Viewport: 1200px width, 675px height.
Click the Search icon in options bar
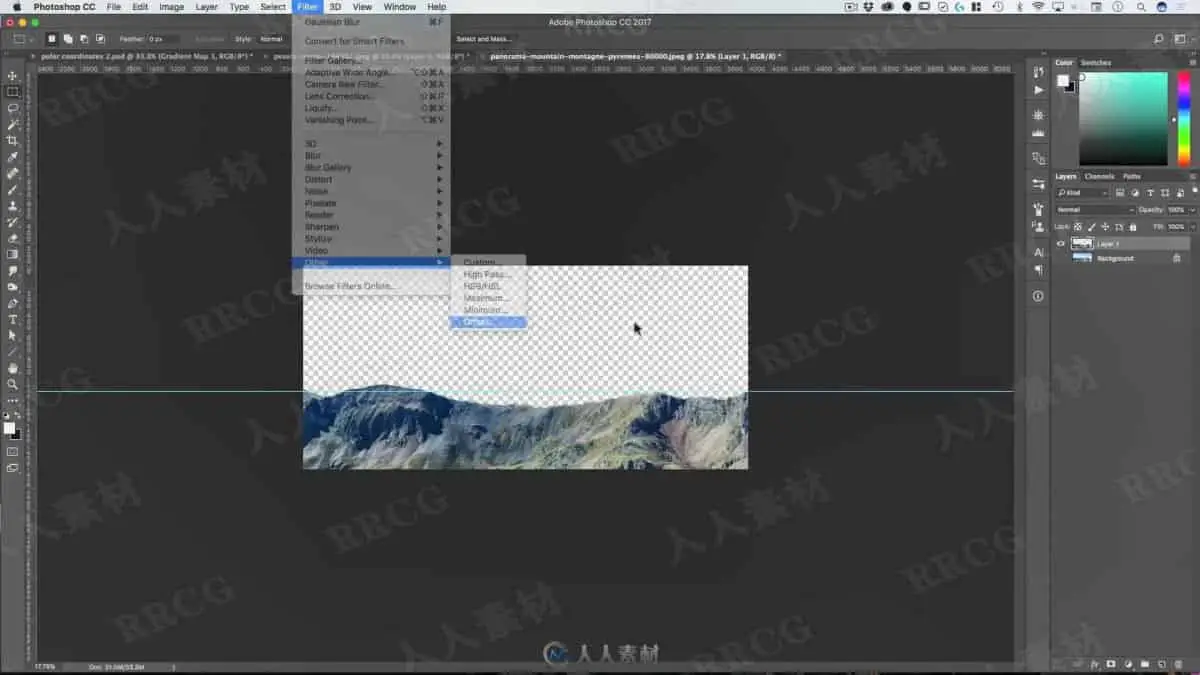(x=1159, y=39)
